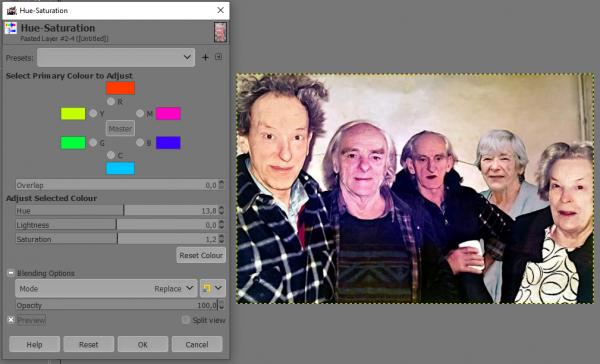Click the layer thumbnail in dialog header

point(220,32)
